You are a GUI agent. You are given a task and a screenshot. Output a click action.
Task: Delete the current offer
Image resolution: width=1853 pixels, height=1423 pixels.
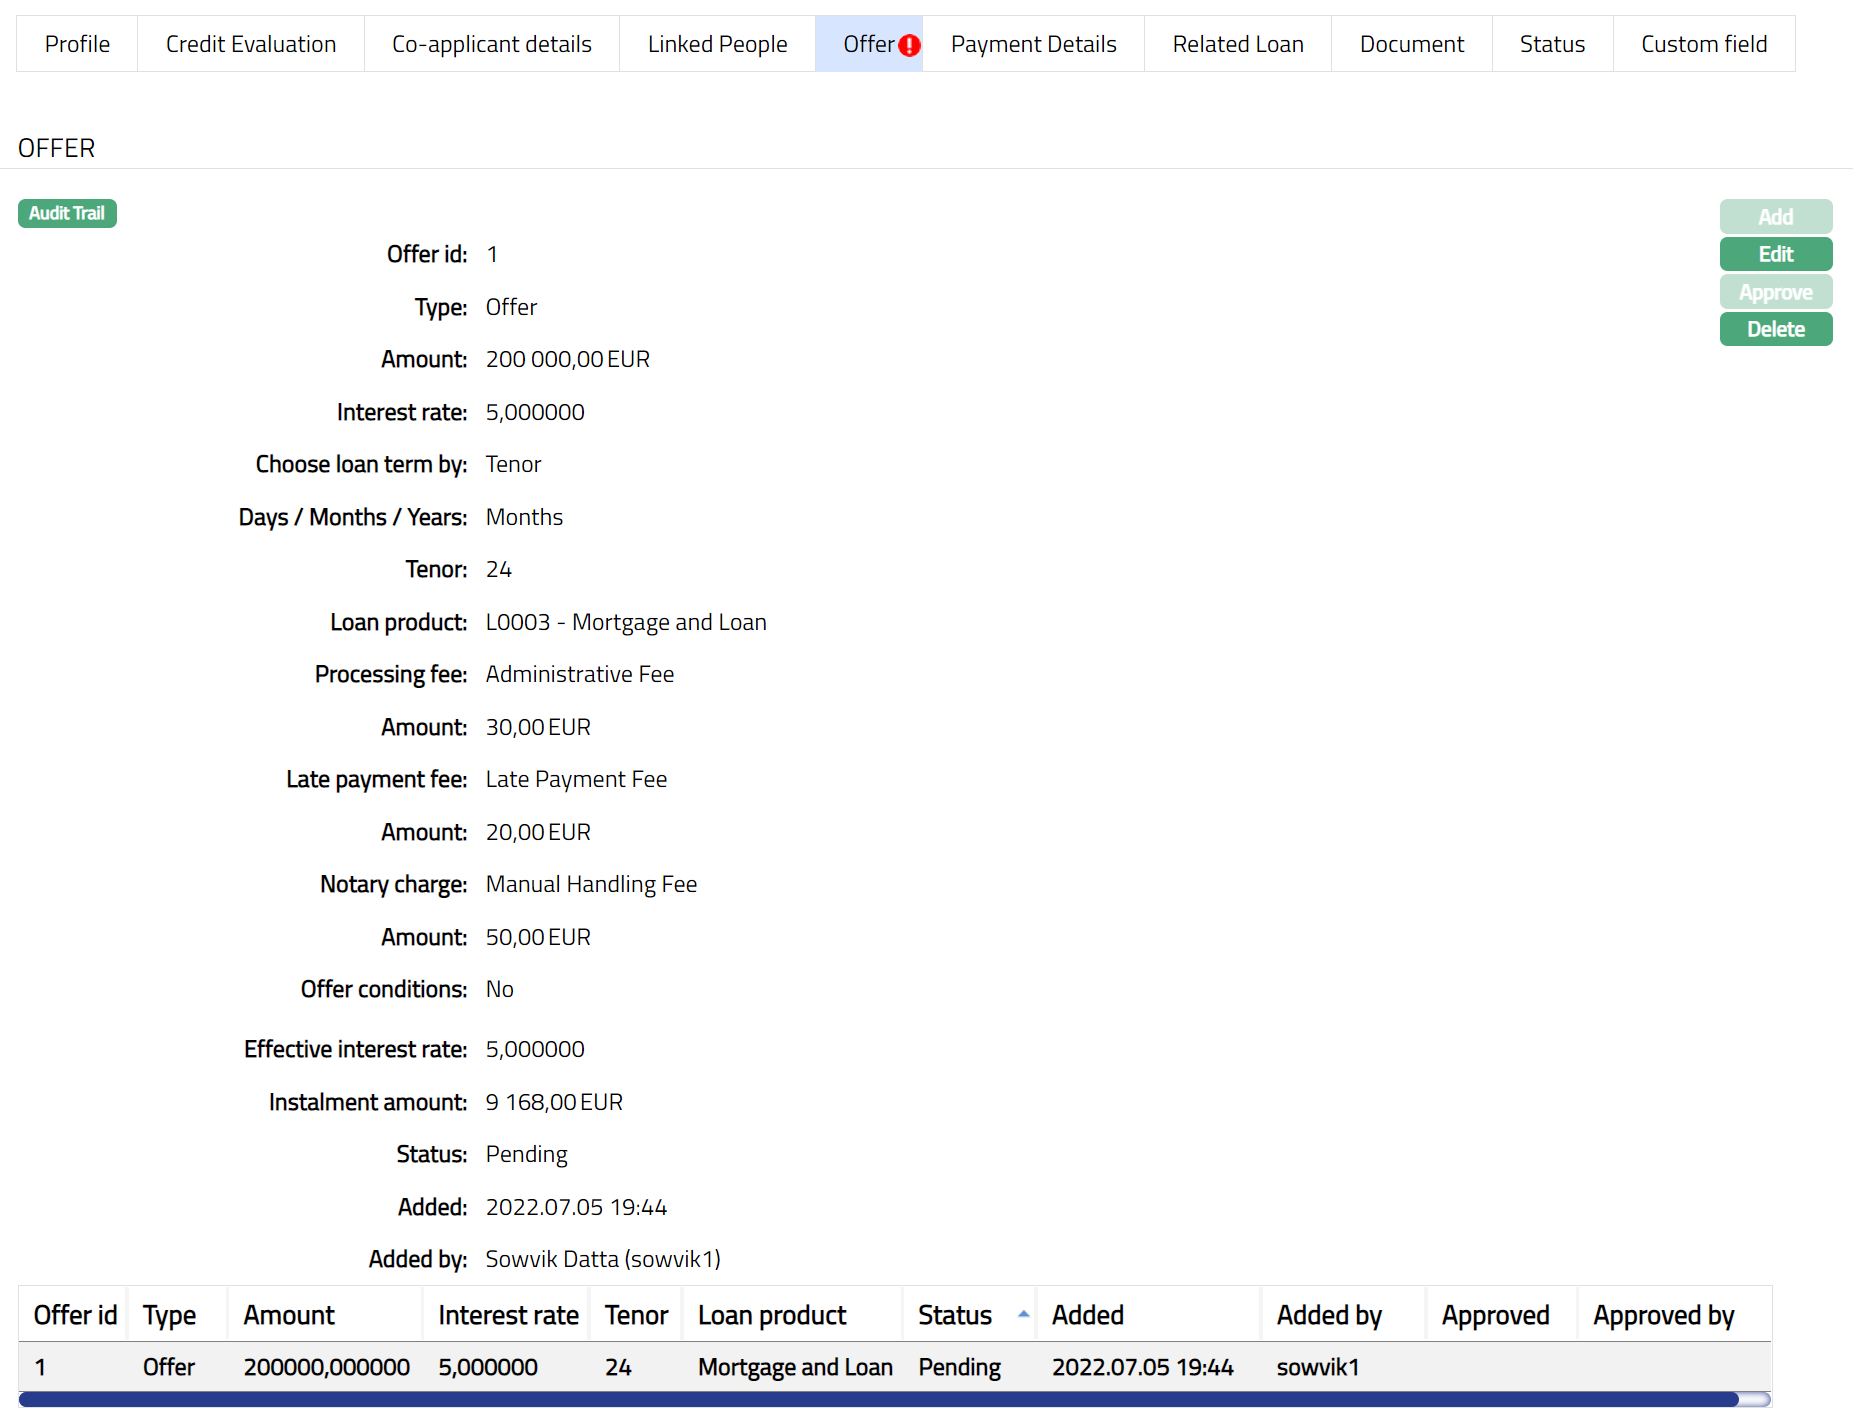(x=1775, y=329)
